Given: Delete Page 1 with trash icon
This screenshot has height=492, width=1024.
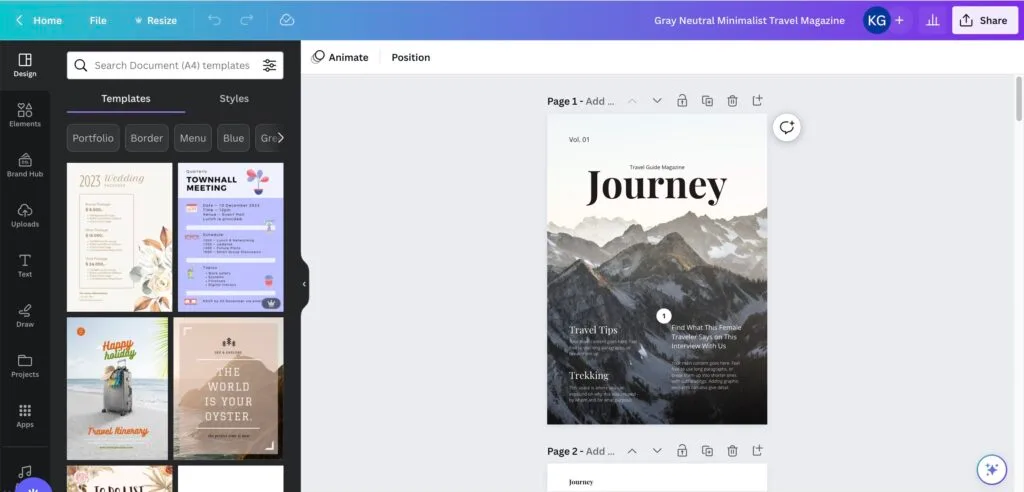Looking at the screenshot, I should click(732, 101).
